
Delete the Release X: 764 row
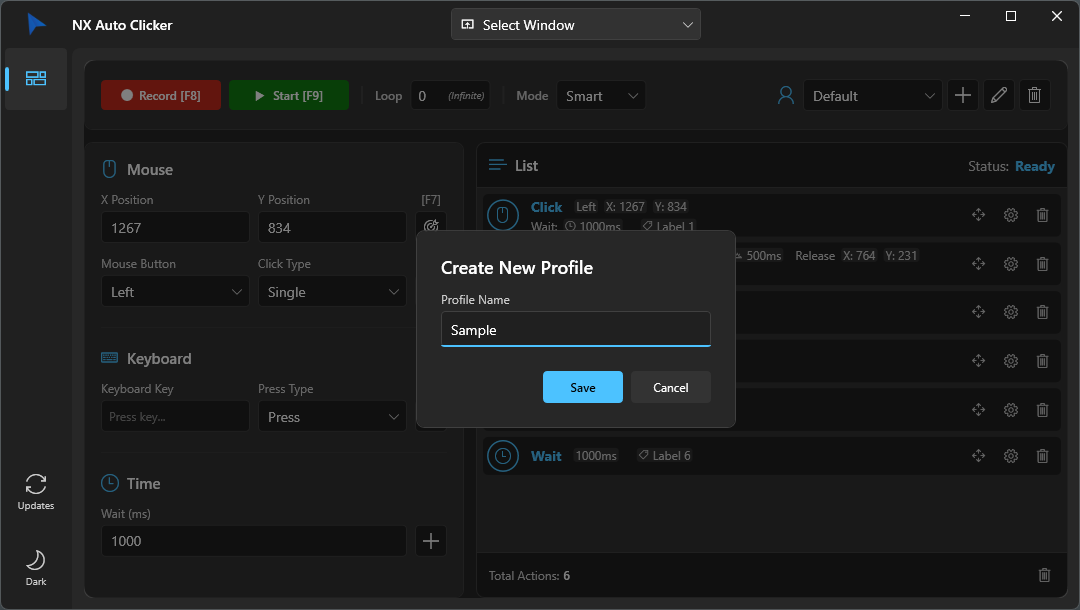(1042, 264)
